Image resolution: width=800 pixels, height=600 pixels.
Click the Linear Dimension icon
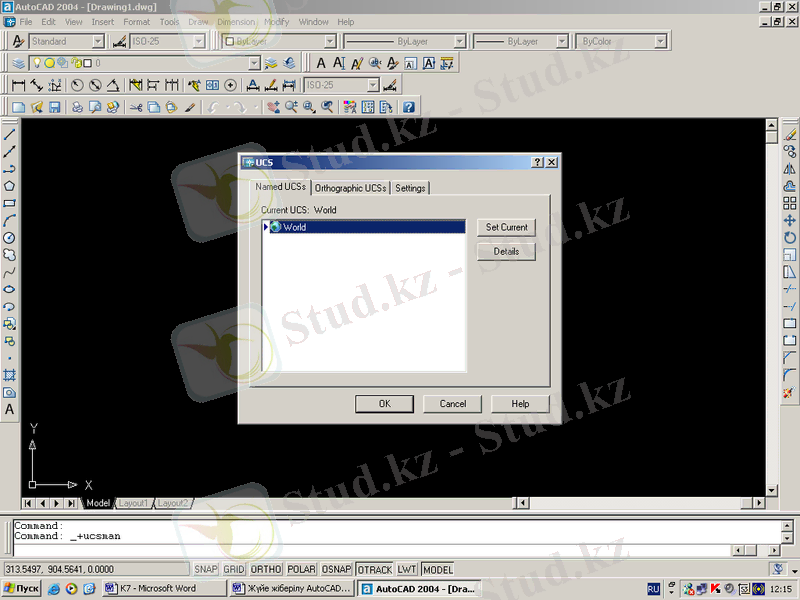point(18,85)
